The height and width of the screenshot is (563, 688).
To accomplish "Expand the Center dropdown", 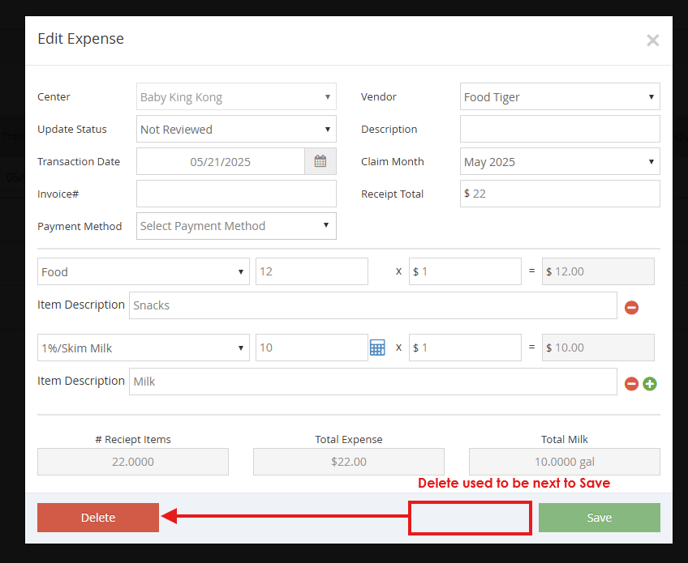I will click(x=236, y=97).
